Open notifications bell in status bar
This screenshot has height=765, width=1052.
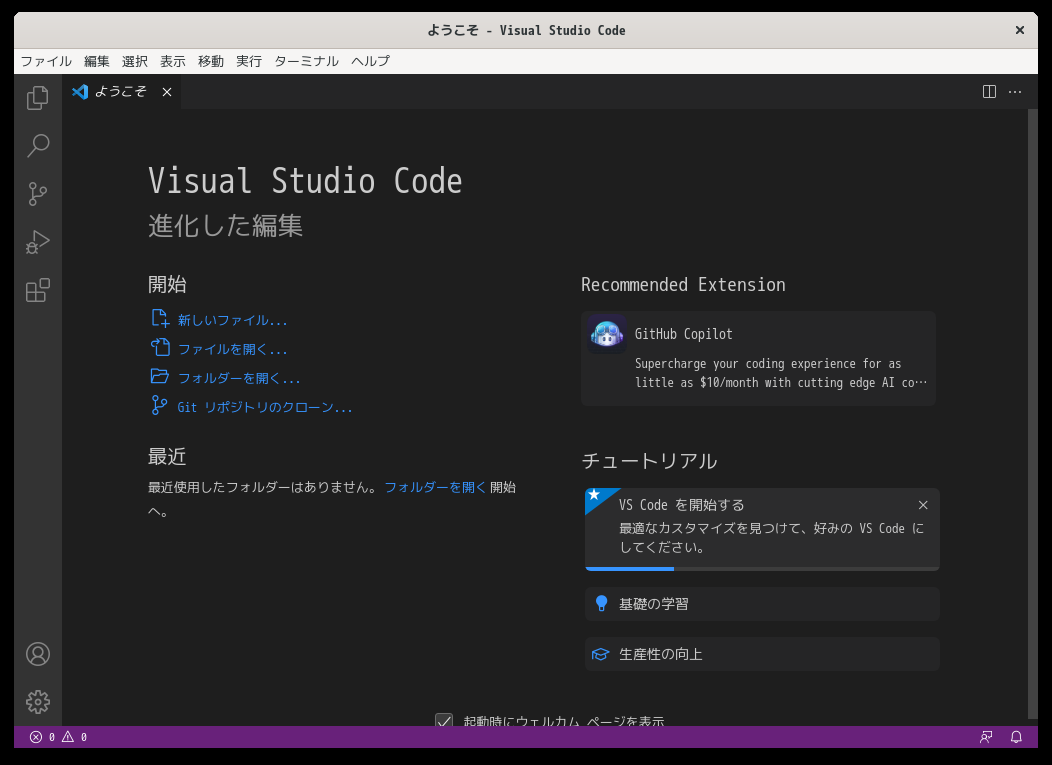tap(1016, 737)
